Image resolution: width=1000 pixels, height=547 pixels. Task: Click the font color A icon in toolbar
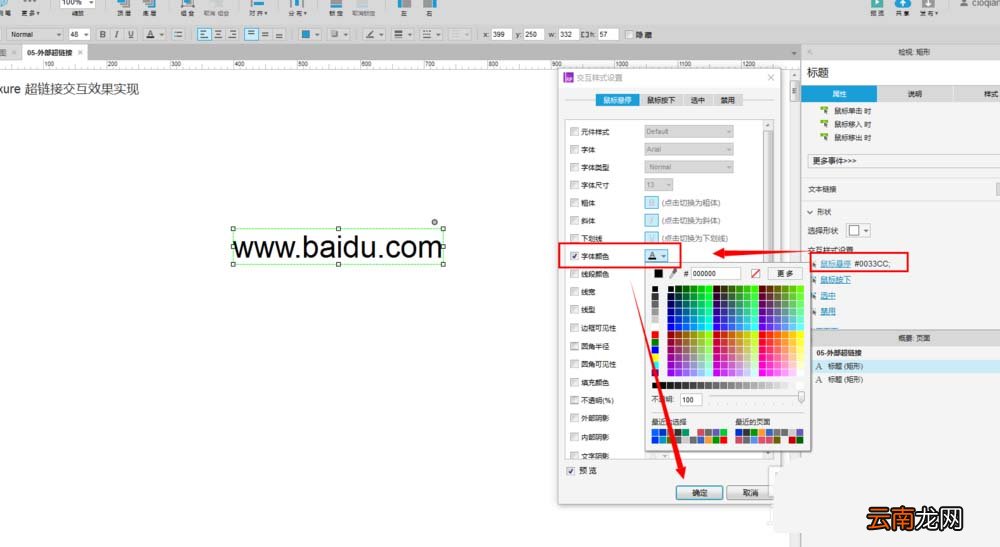(x=151, y=34)
